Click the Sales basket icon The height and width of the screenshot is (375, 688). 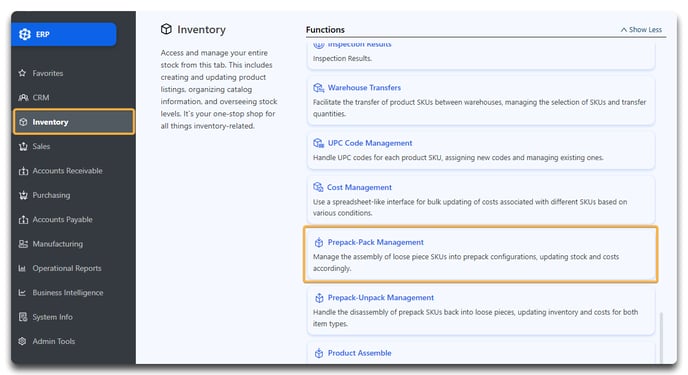click(23, 146)
